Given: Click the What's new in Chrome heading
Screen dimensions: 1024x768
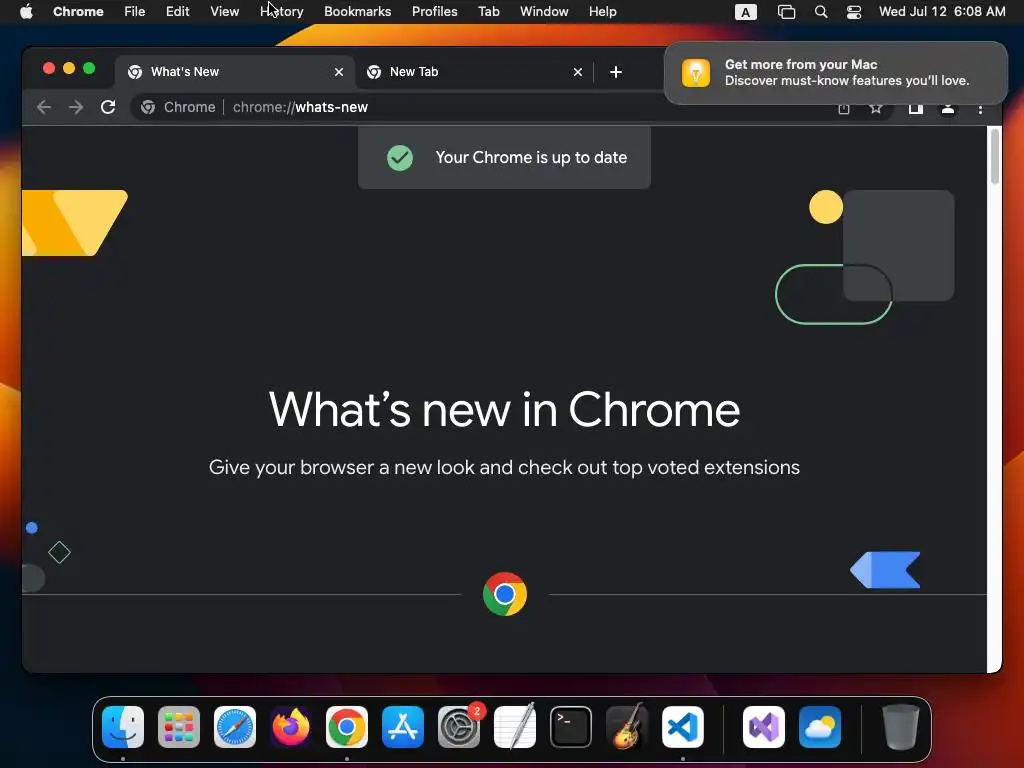Looking at the screenshot, I should [504, 409].
